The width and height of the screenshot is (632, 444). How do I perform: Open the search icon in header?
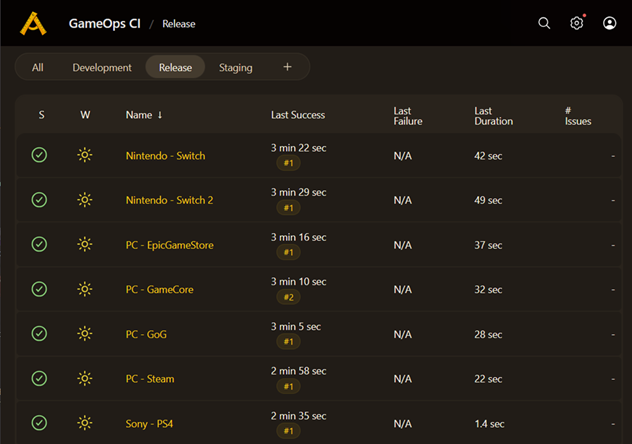[x=544, y=23]
